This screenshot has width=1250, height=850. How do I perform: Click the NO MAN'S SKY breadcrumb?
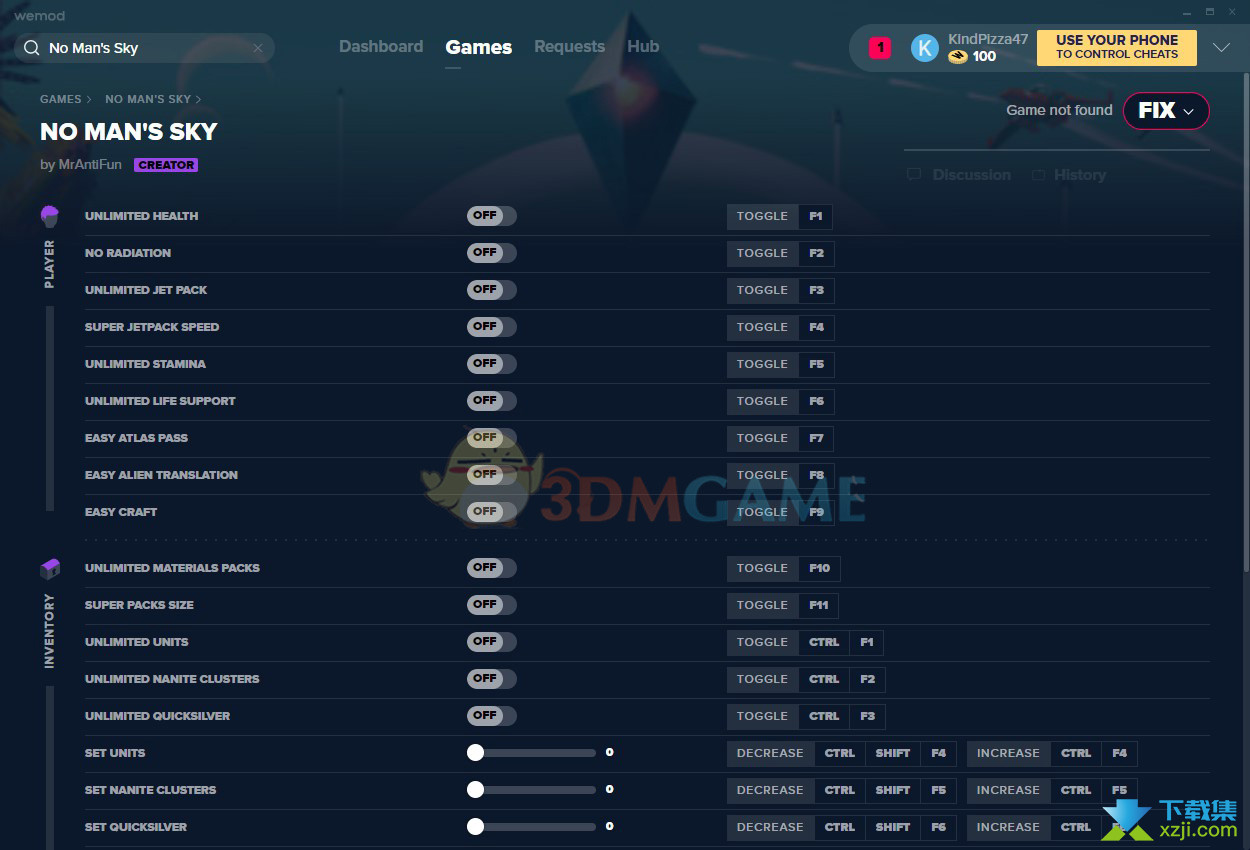coord(148,99)
